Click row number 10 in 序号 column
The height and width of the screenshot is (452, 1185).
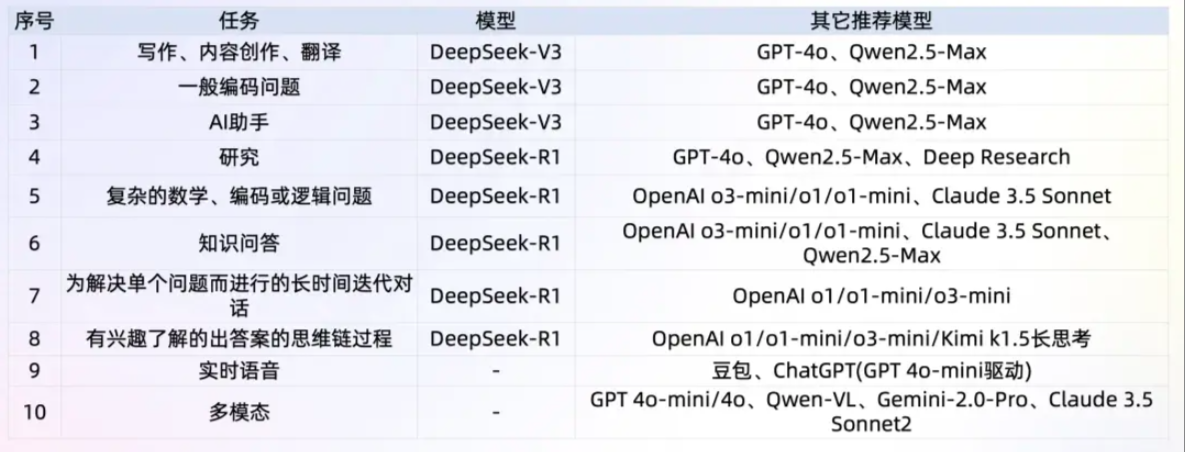point(34,413)
